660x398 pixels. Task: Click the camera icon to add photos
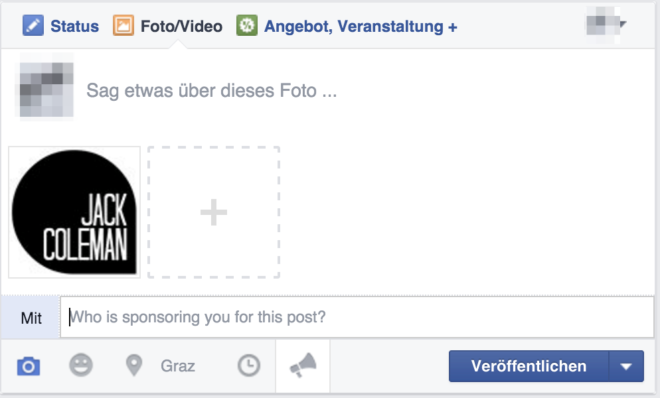[x=29, y=366]
